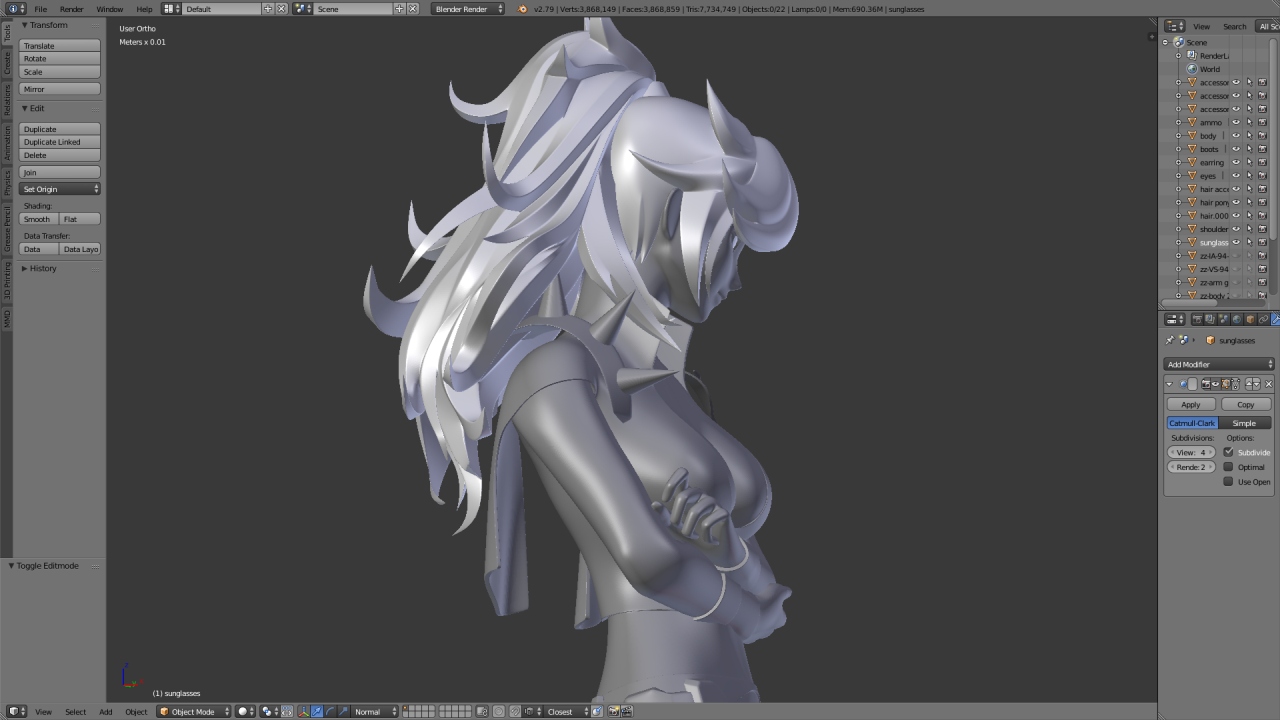Image resolution: width=1280 pixels, height=720 pixels.
Task: Click the Translate button
Action: point(60,46)
